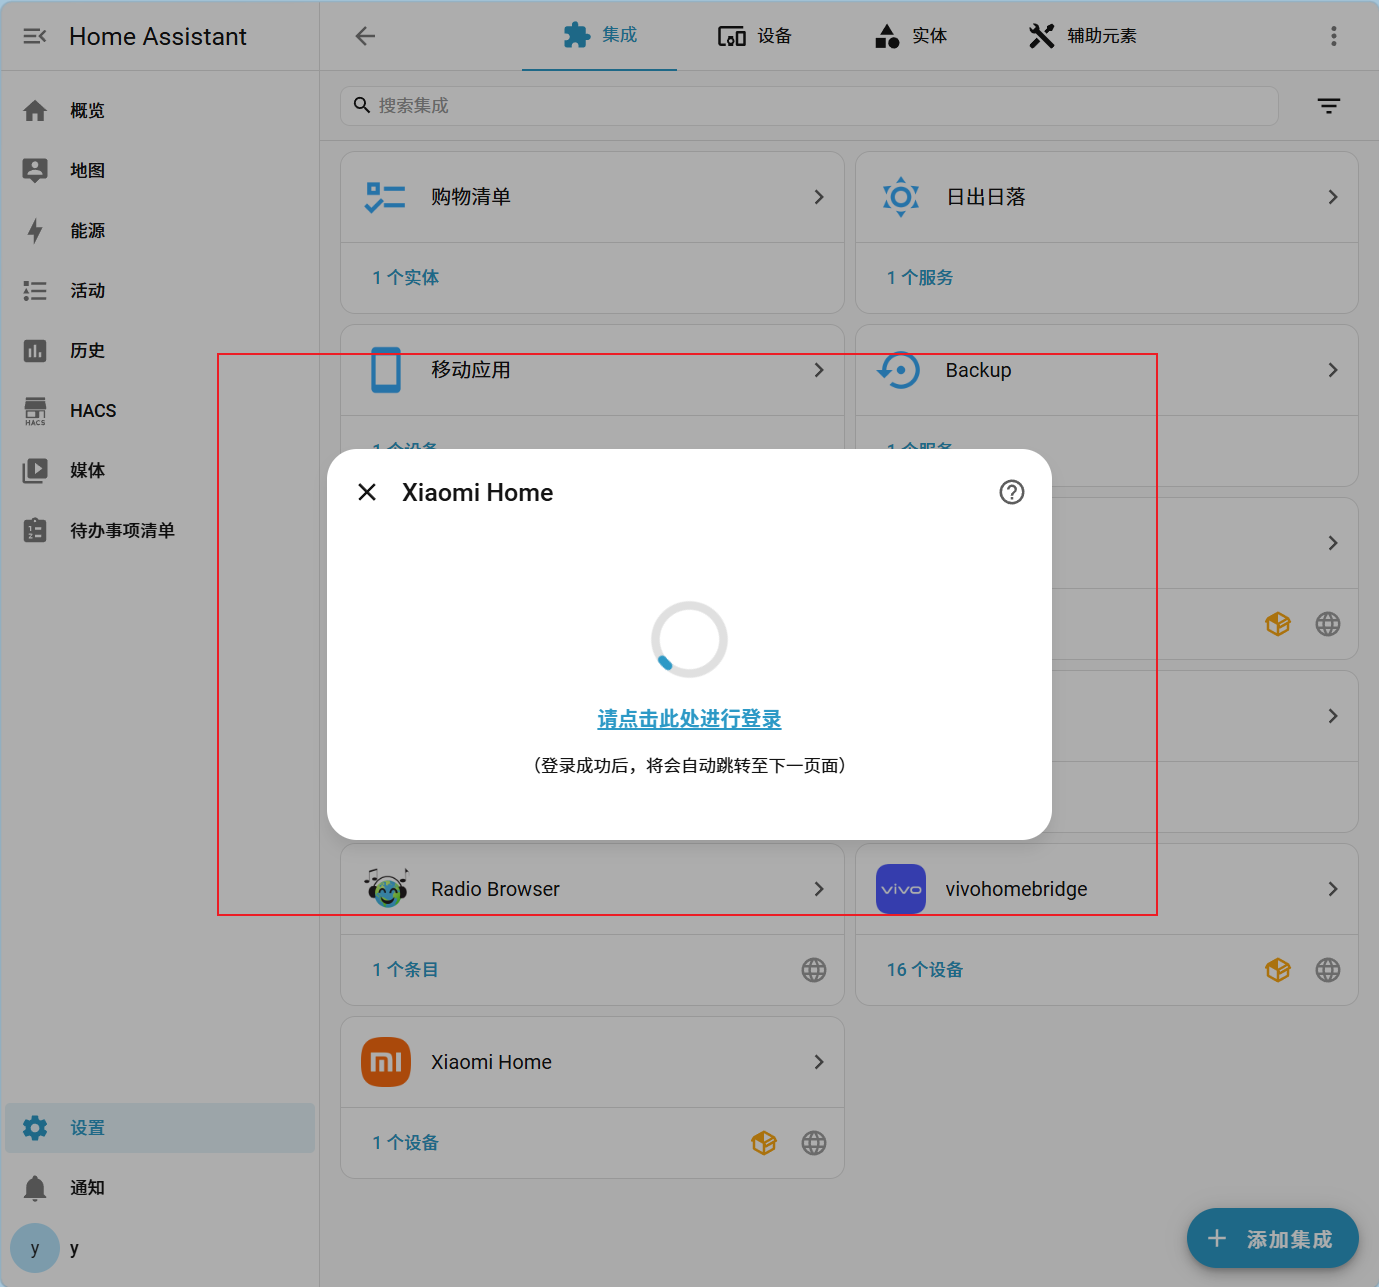Open 活动 activity in sidebar
This screenshot has width=1379, height=1287.
160,291
